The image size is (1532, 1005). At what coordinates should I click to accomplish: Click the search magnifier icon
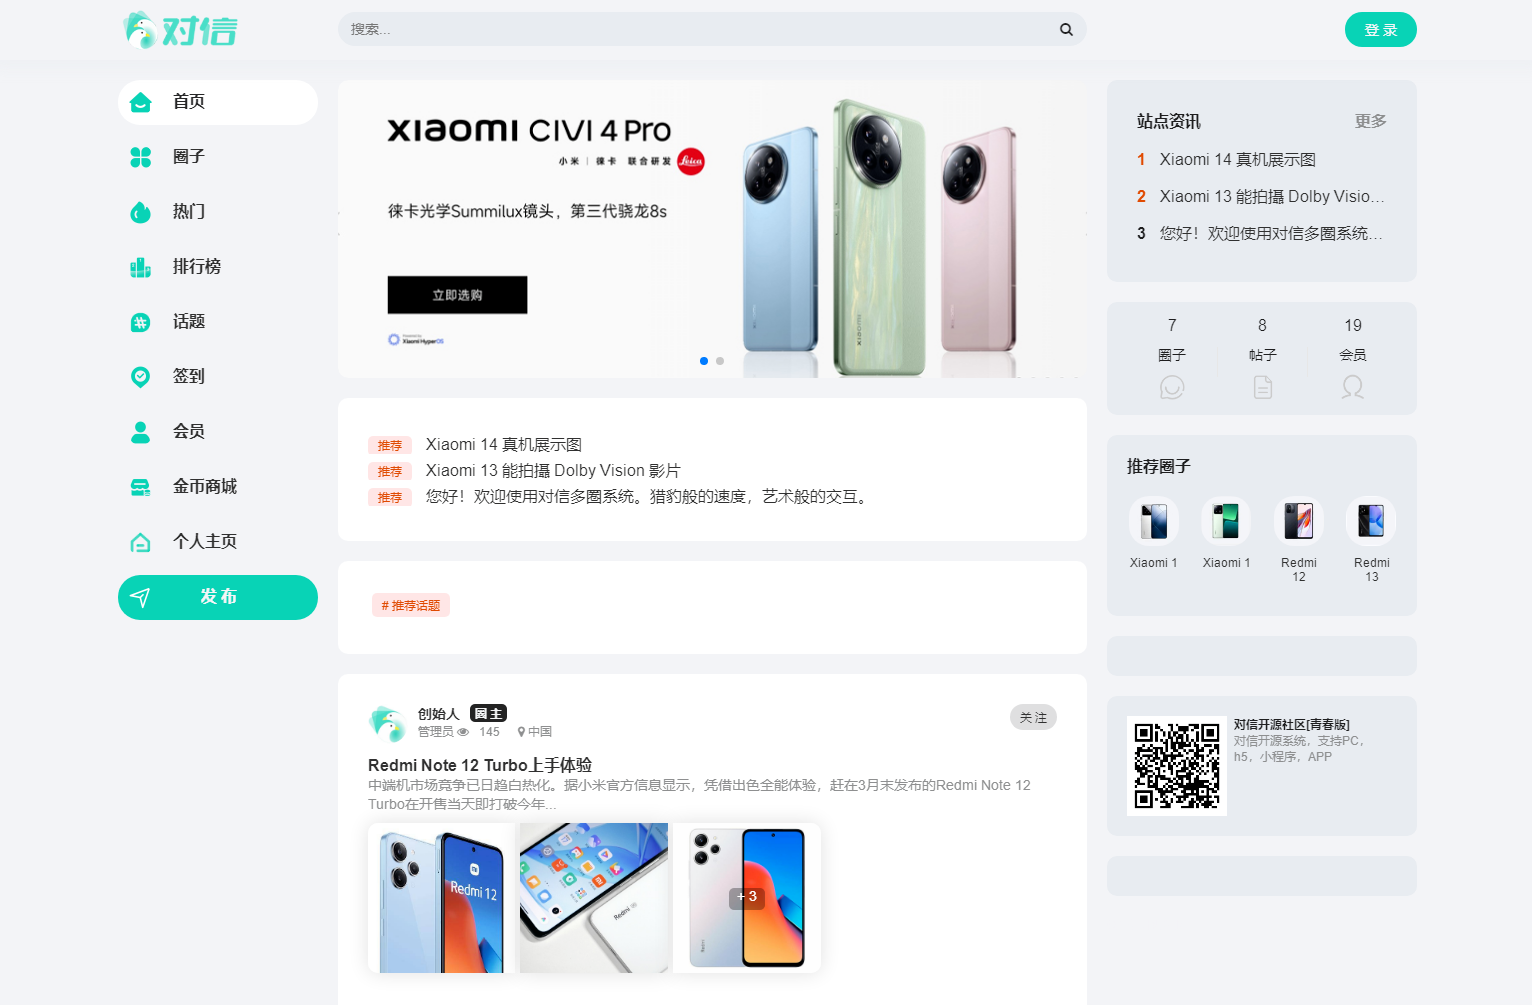(x=1066, y=30)
